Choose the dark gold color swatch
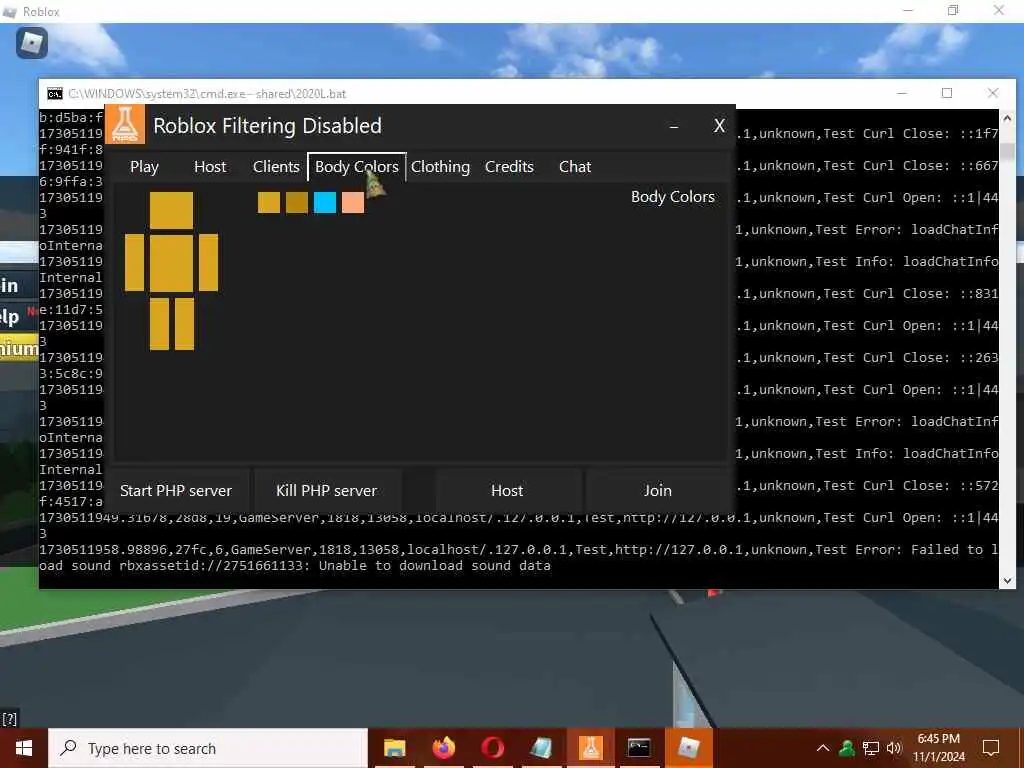 (x=296, y=202)
